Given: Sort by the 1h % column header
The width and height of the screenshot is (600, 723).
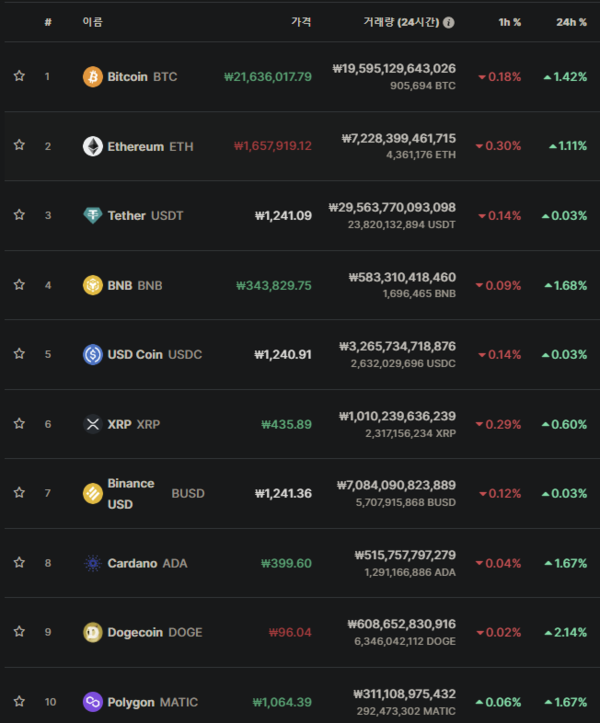Looking at the screenshot, I should (x=509, y=22).
